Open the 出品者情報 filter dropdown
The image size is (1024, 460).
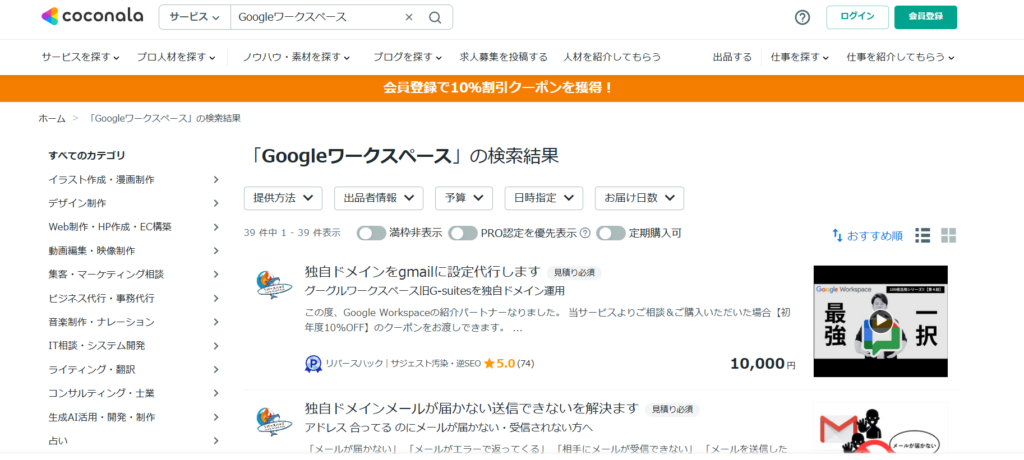click(379, 198)
